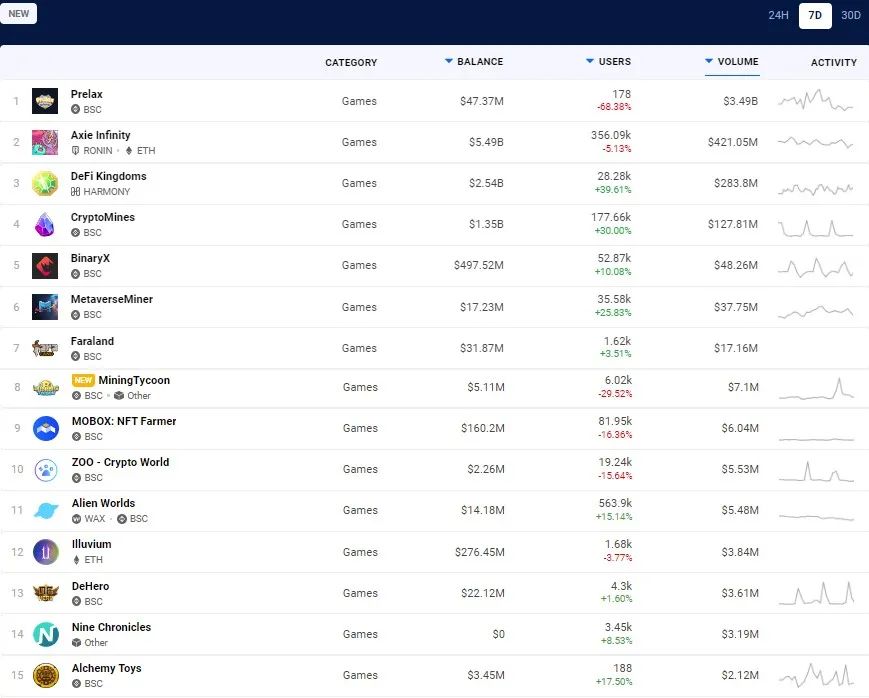The height and width of the screenshot is (698, 869).
Task: Open the BinaryX red logo
Action: coord(45,266)
